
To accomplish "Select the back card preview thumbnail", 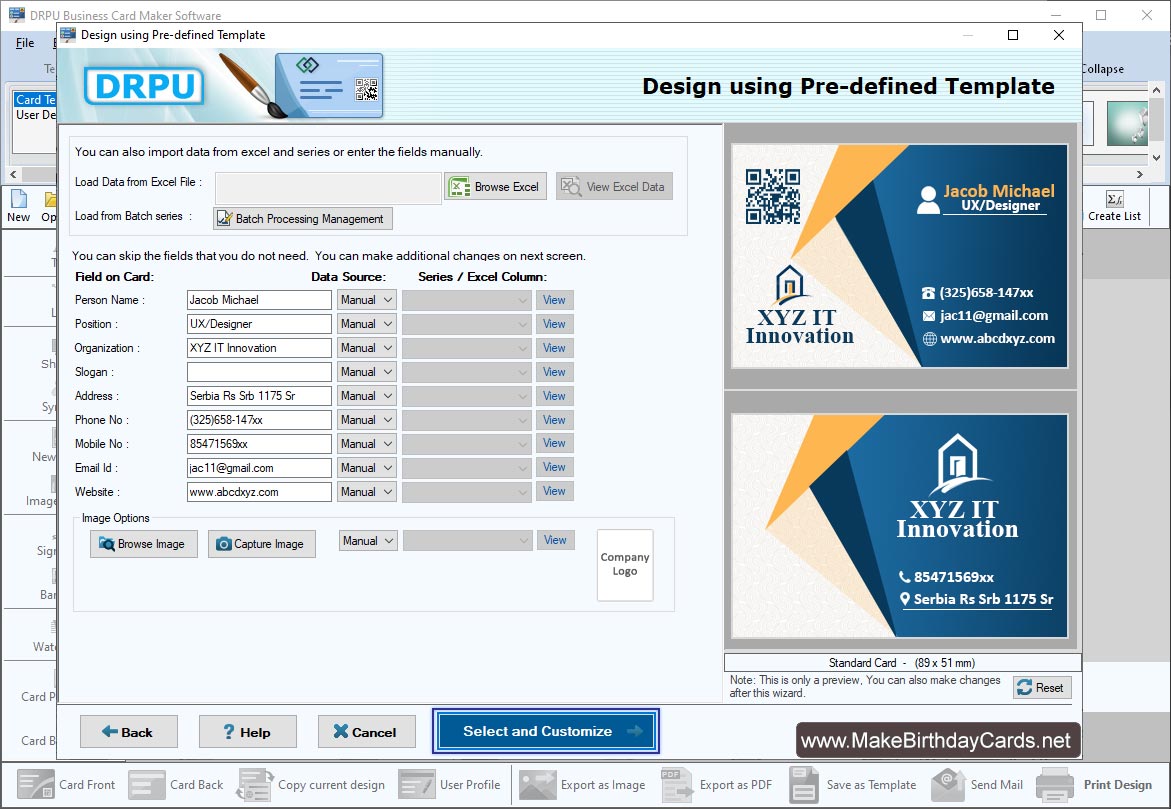I will click(x=900, y=526).
